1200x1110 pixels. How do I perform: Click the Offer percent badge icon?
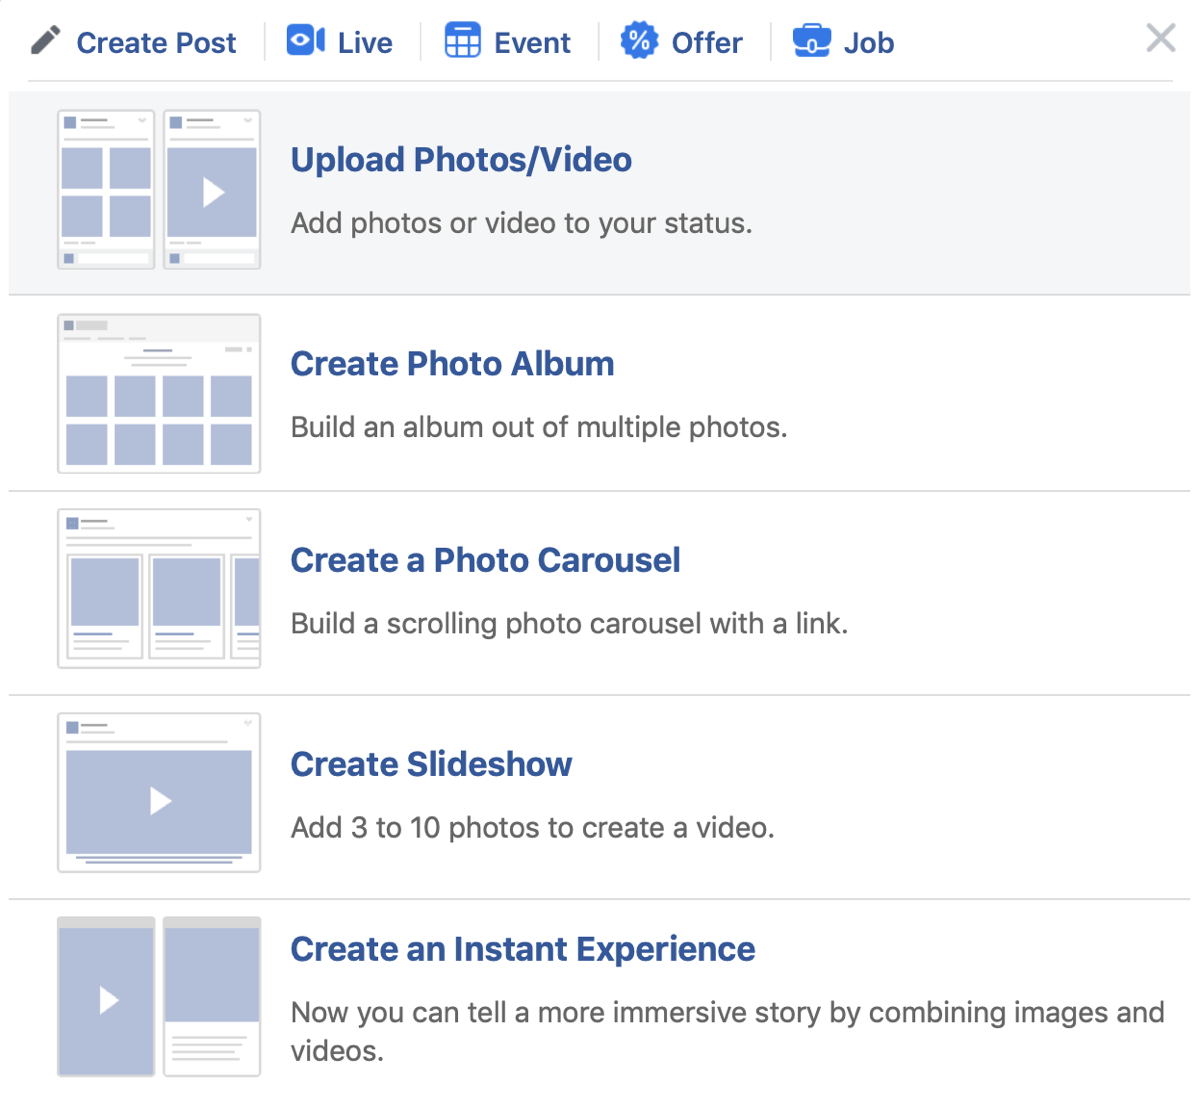(x=639, y=41)
